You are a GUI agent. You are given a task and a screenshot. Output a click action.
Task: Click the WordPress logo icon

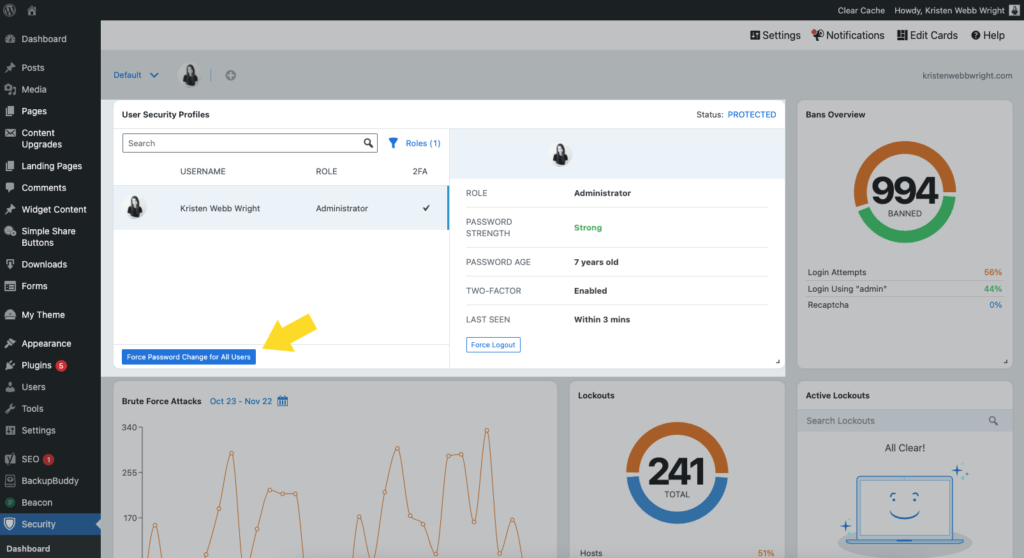[10, 10]
